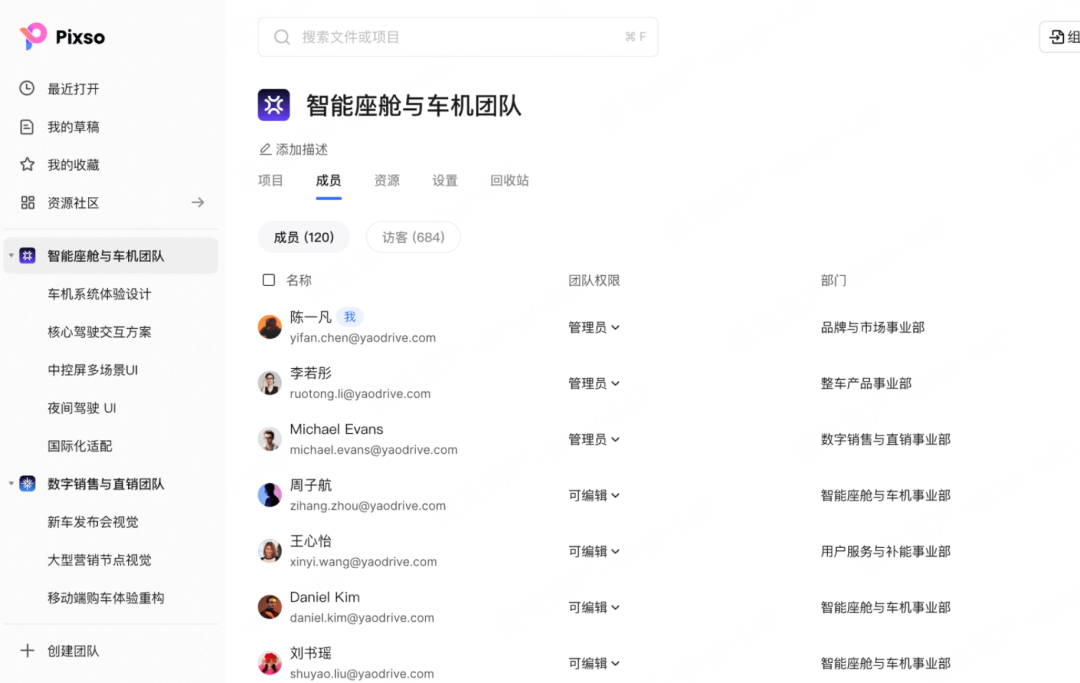Image resolution: width=1080 pixels, height=683 pixels.
Task: Click 添加描述 link
Action: 294,149
